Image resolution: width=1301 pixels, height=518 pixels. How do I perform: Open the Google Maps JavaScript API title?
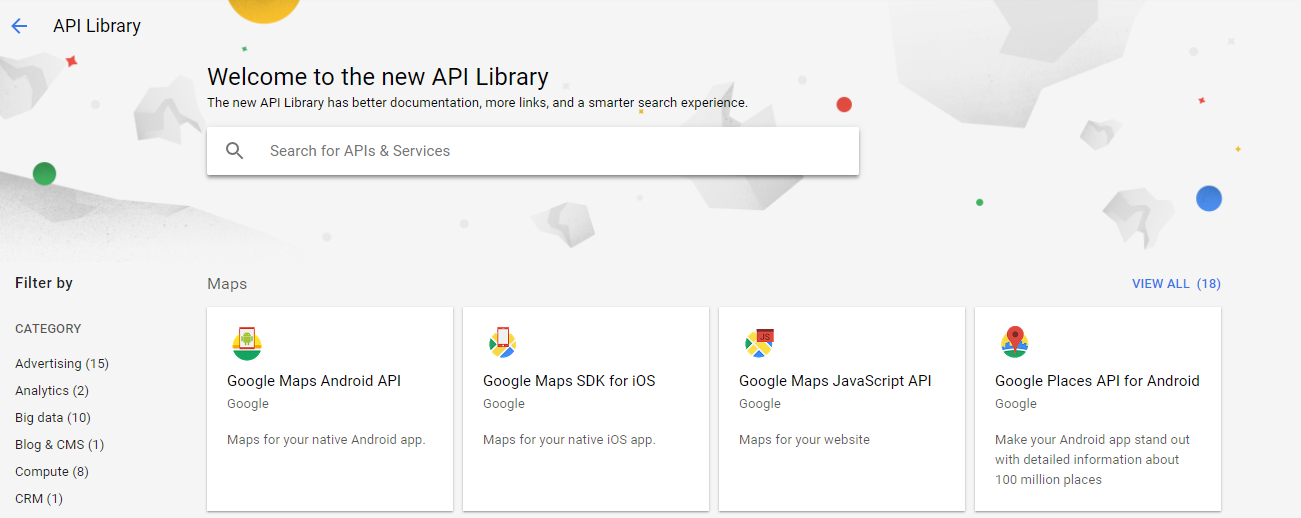pos(835,381)
